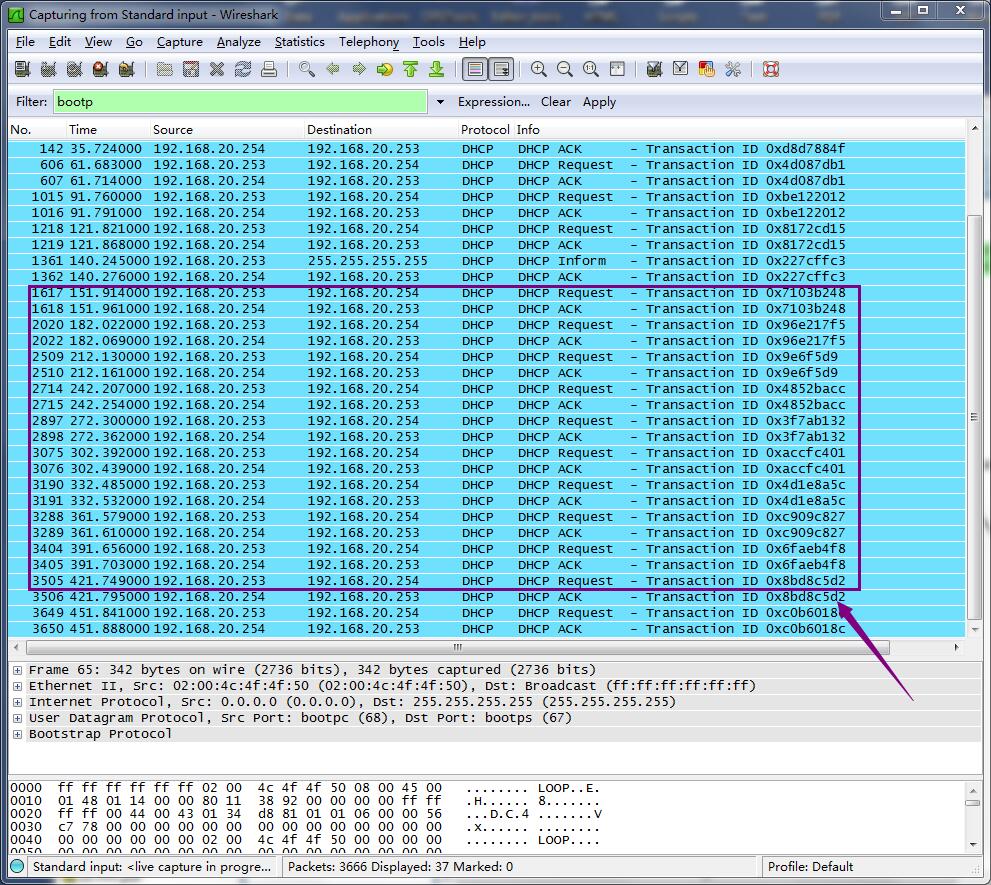This screenshot has width=991, height=885.
Task: Open the Capture Filters dialog icon
Action: pyautogui.click(x=654, y=69)
